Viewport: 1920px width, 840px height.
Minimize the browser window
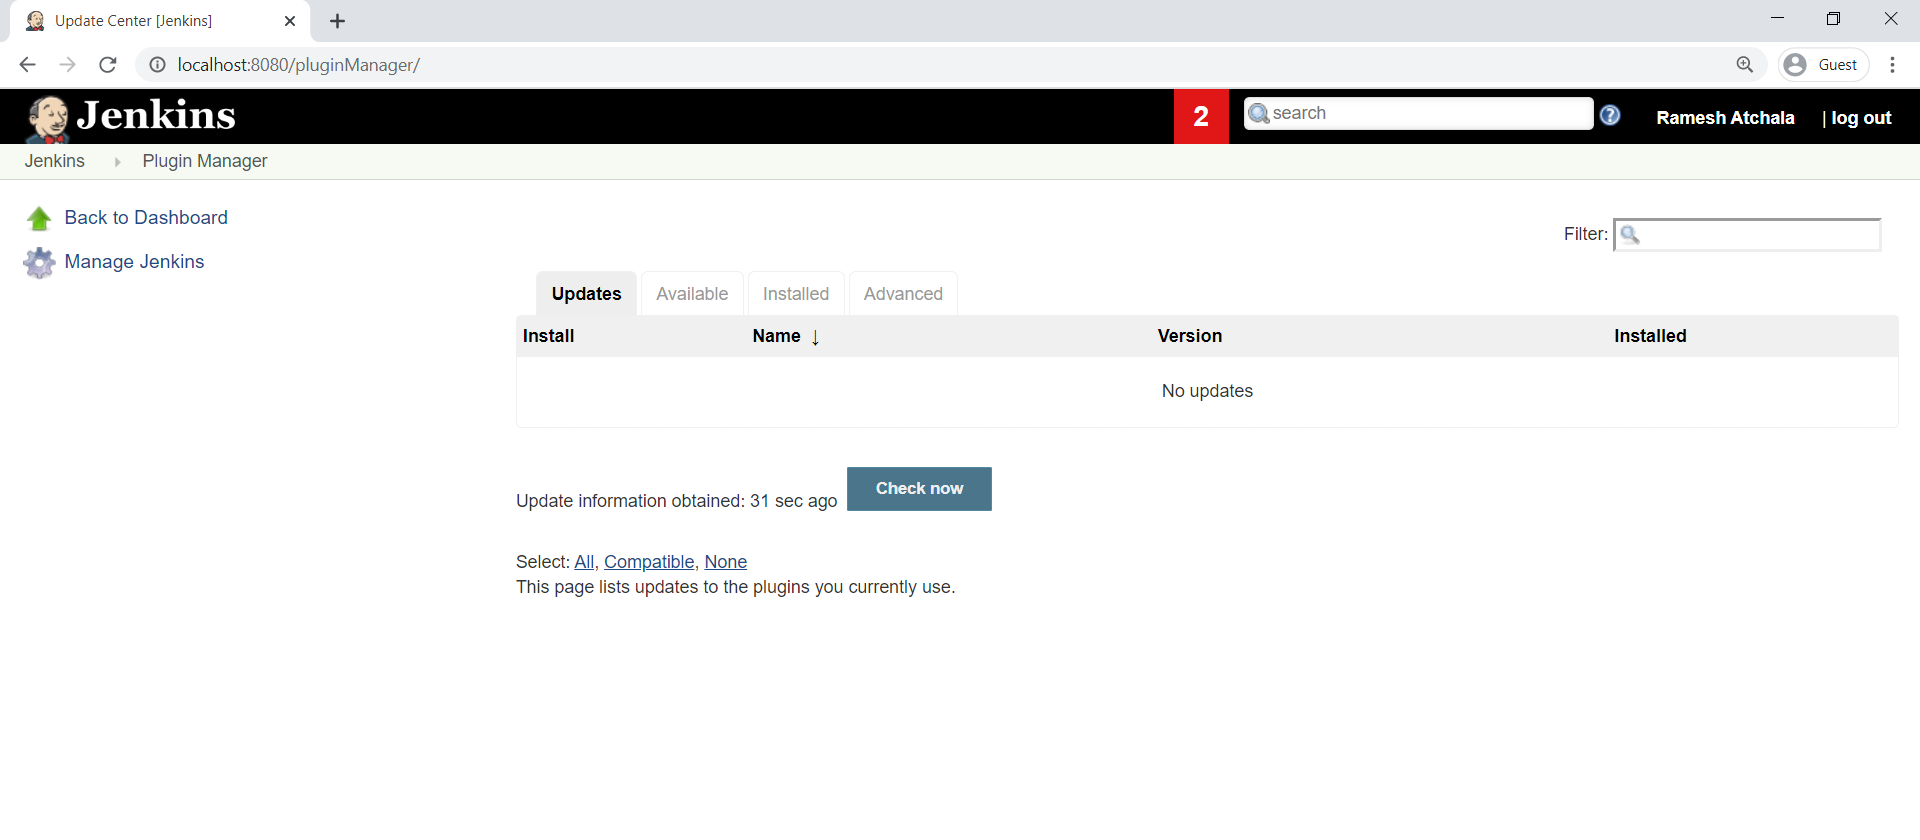coord(1777,19)
